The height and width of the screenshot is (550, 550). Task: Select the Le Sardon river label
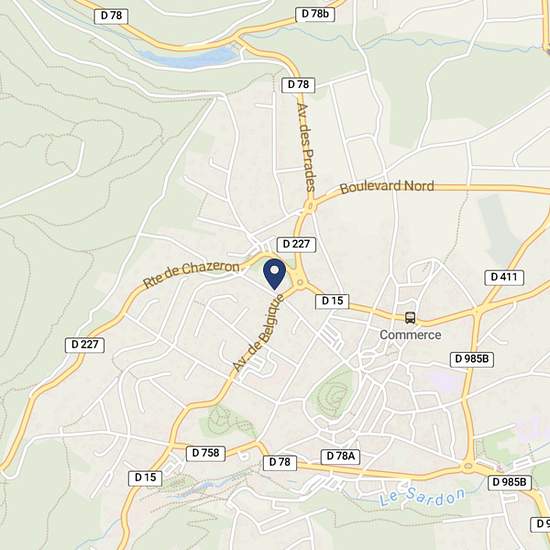[x=422, y=497]
